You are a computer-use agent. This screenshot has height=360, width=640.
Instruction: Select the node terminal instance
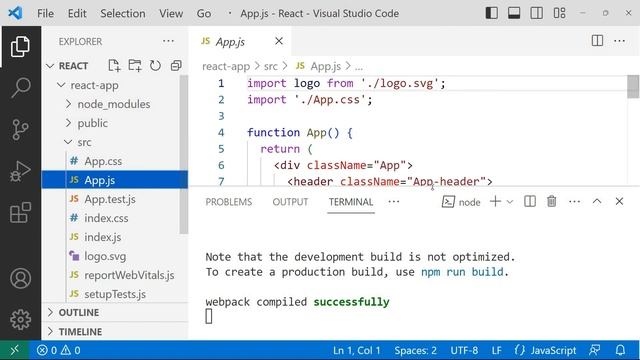pos(461,202)
